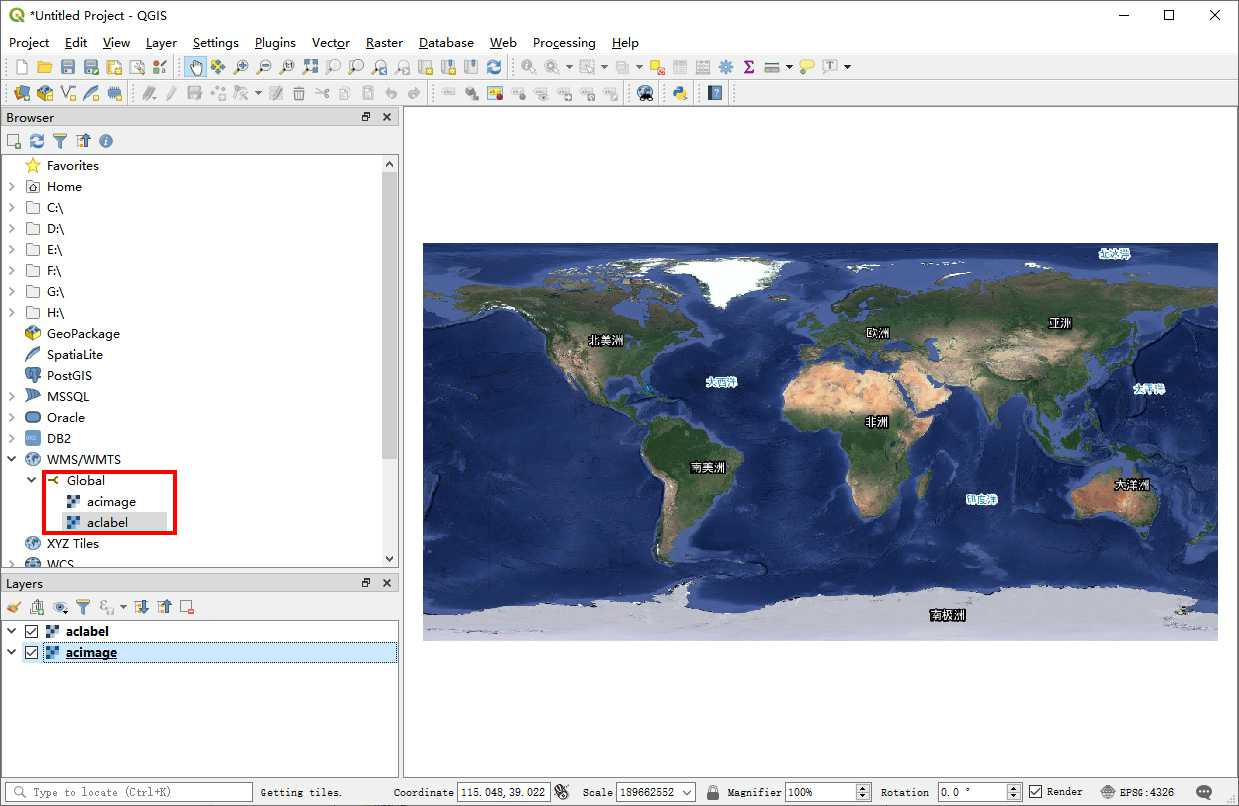Viewport: 1239px width, 806px height.
Task: Expand the MSSQL node
Action: coord(11,396)
